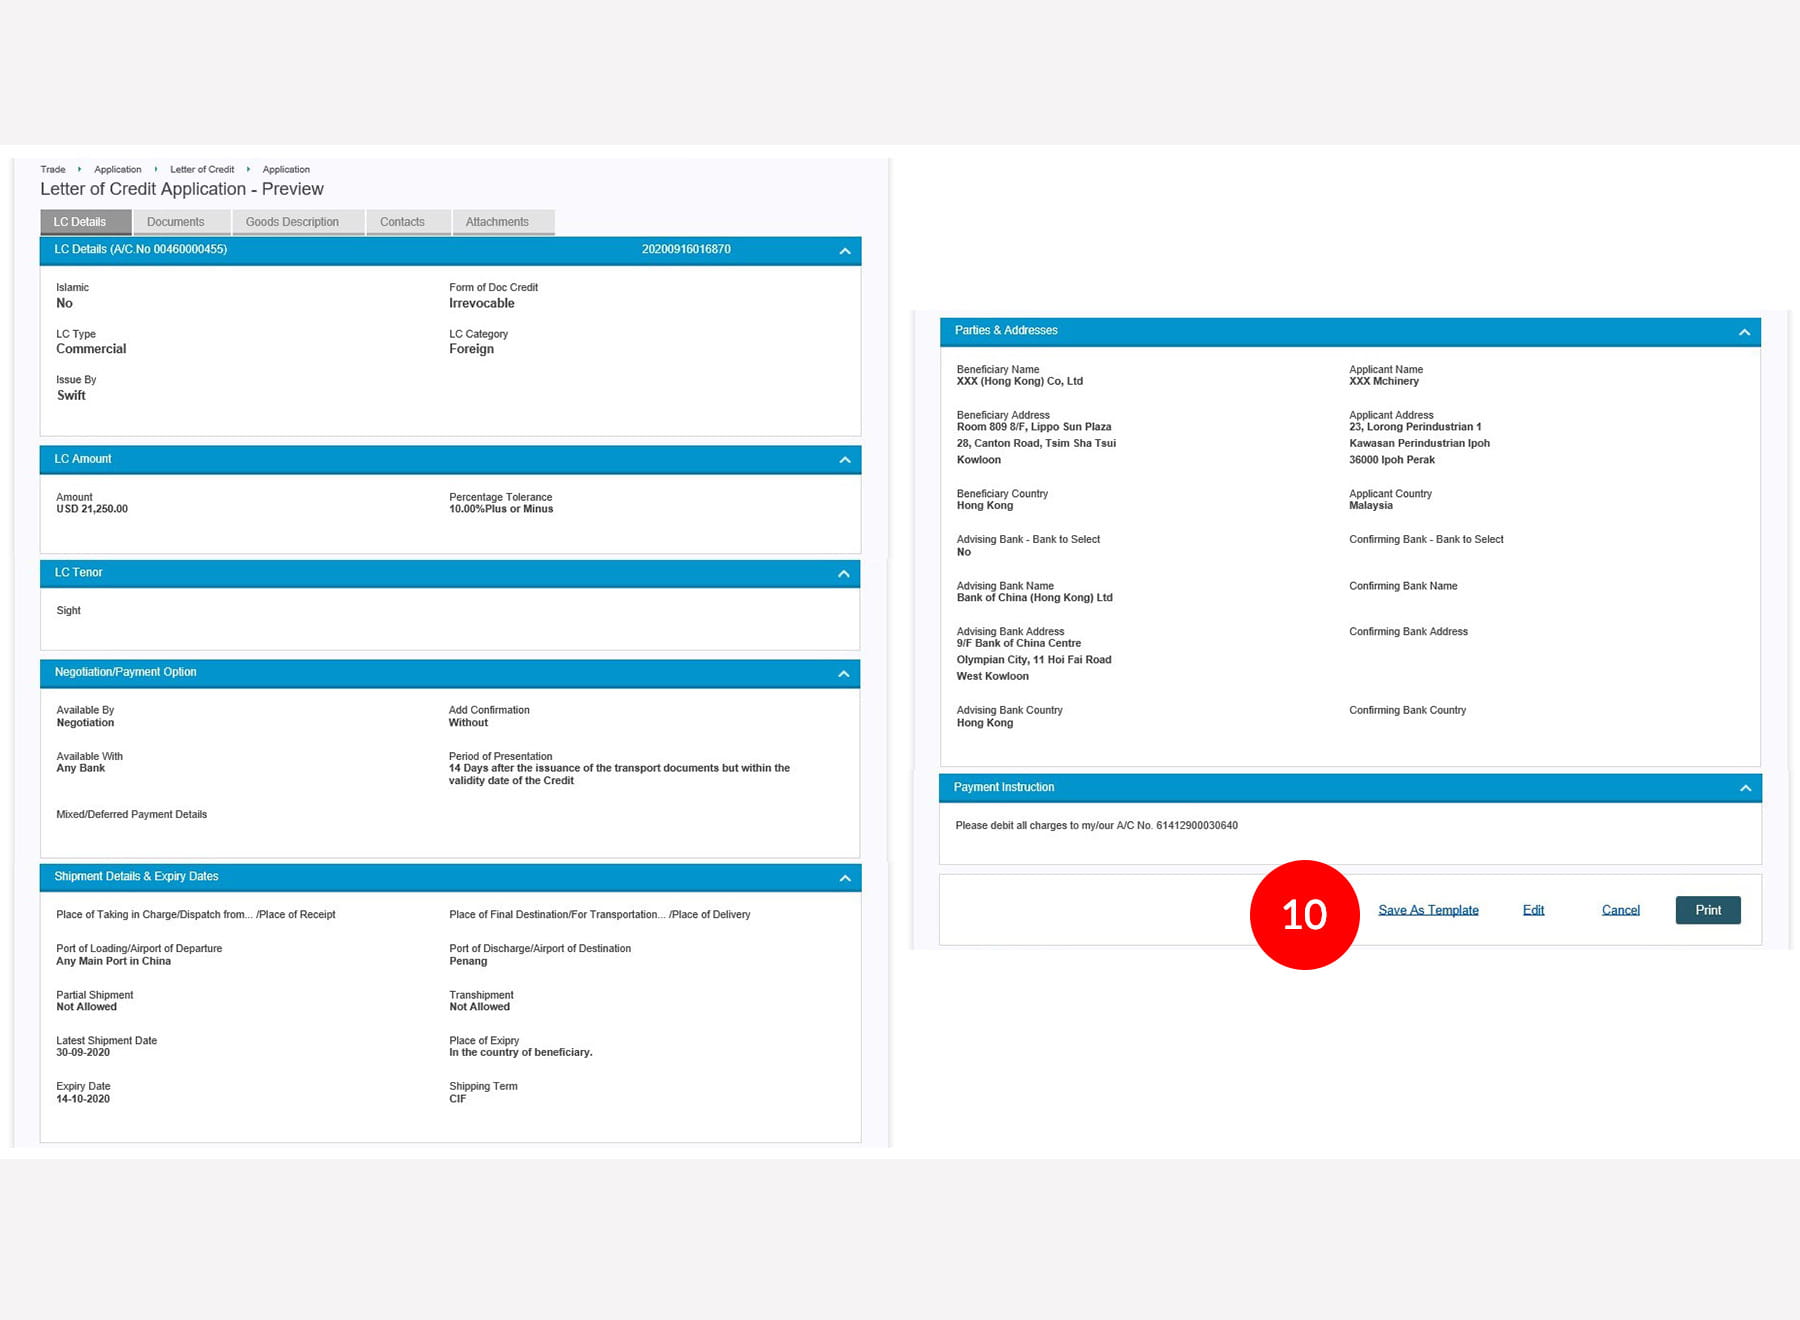Click the Cancel link
1800x1320 pixels.
1620,910
